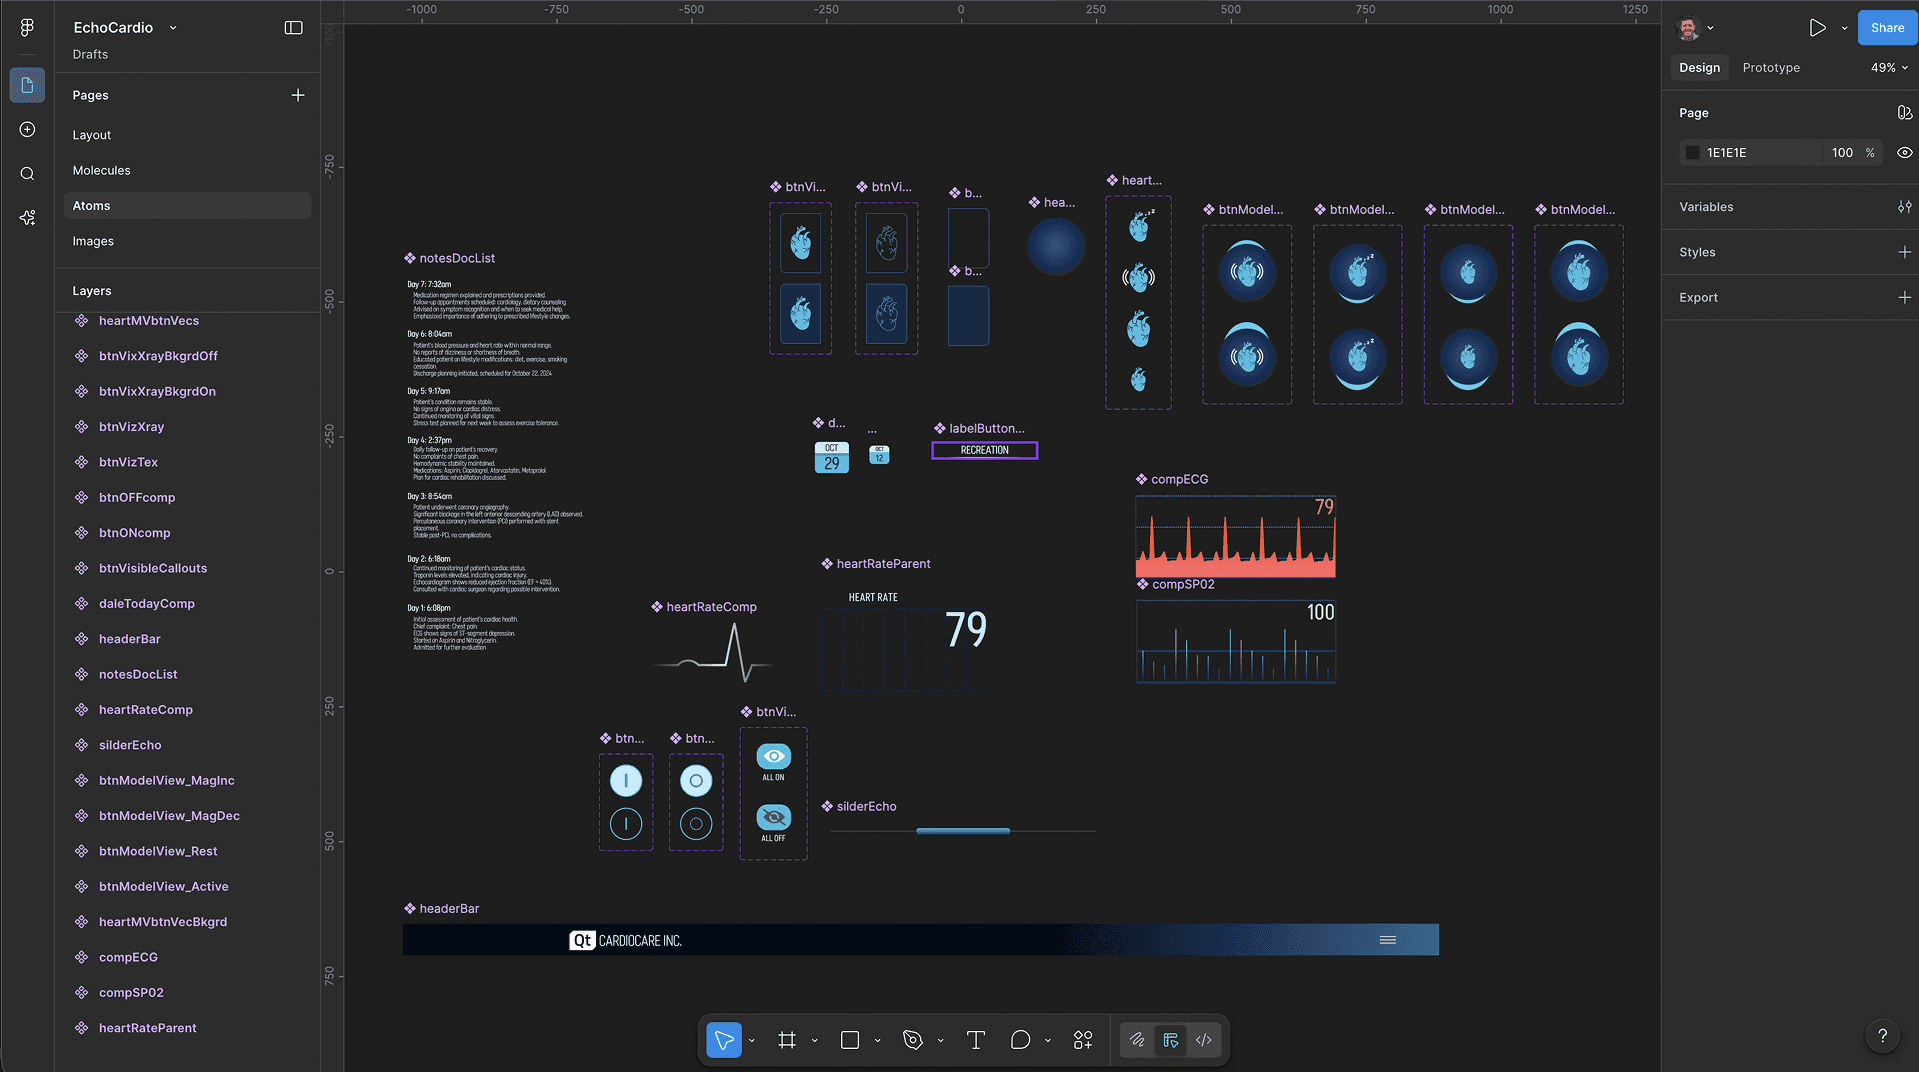
Task: Click the insert plus-circle sidebar icon
Action: point(27,130)
